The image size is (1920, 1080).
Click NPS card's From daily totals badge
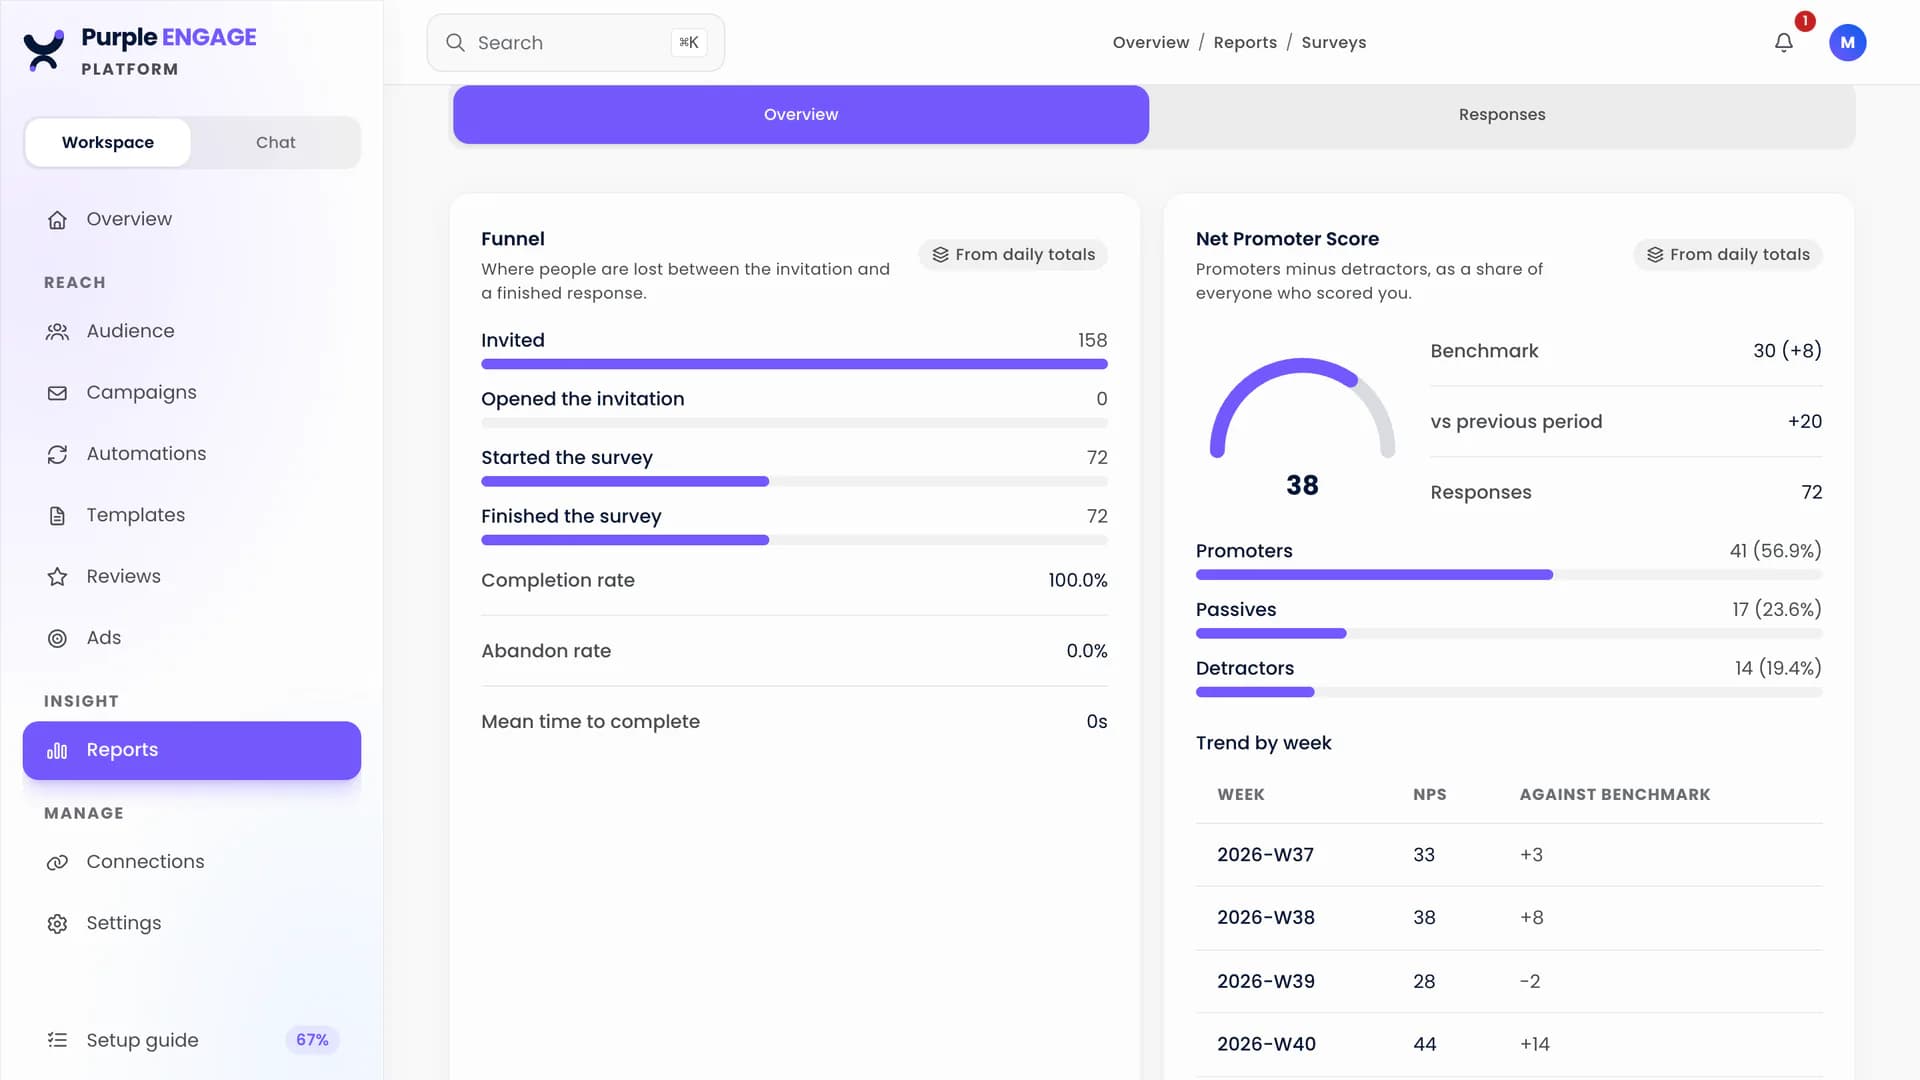tap(1728, 255)
